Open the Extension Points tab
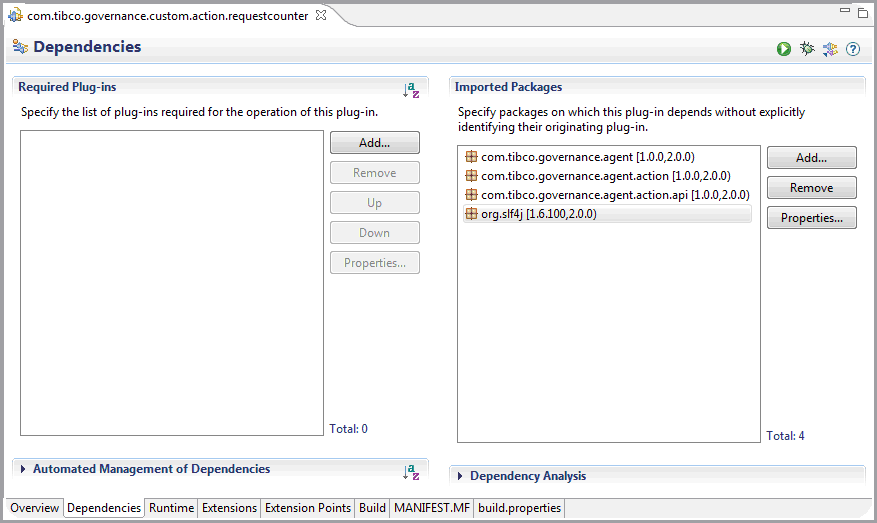Viewport: 877px width, 523px height. pos(308,508)
